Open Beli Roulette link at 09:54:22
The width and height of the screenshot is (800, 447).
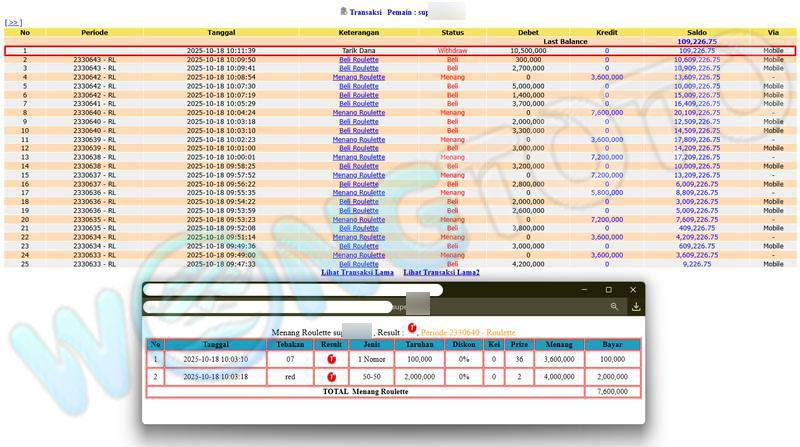click(359, 202)
